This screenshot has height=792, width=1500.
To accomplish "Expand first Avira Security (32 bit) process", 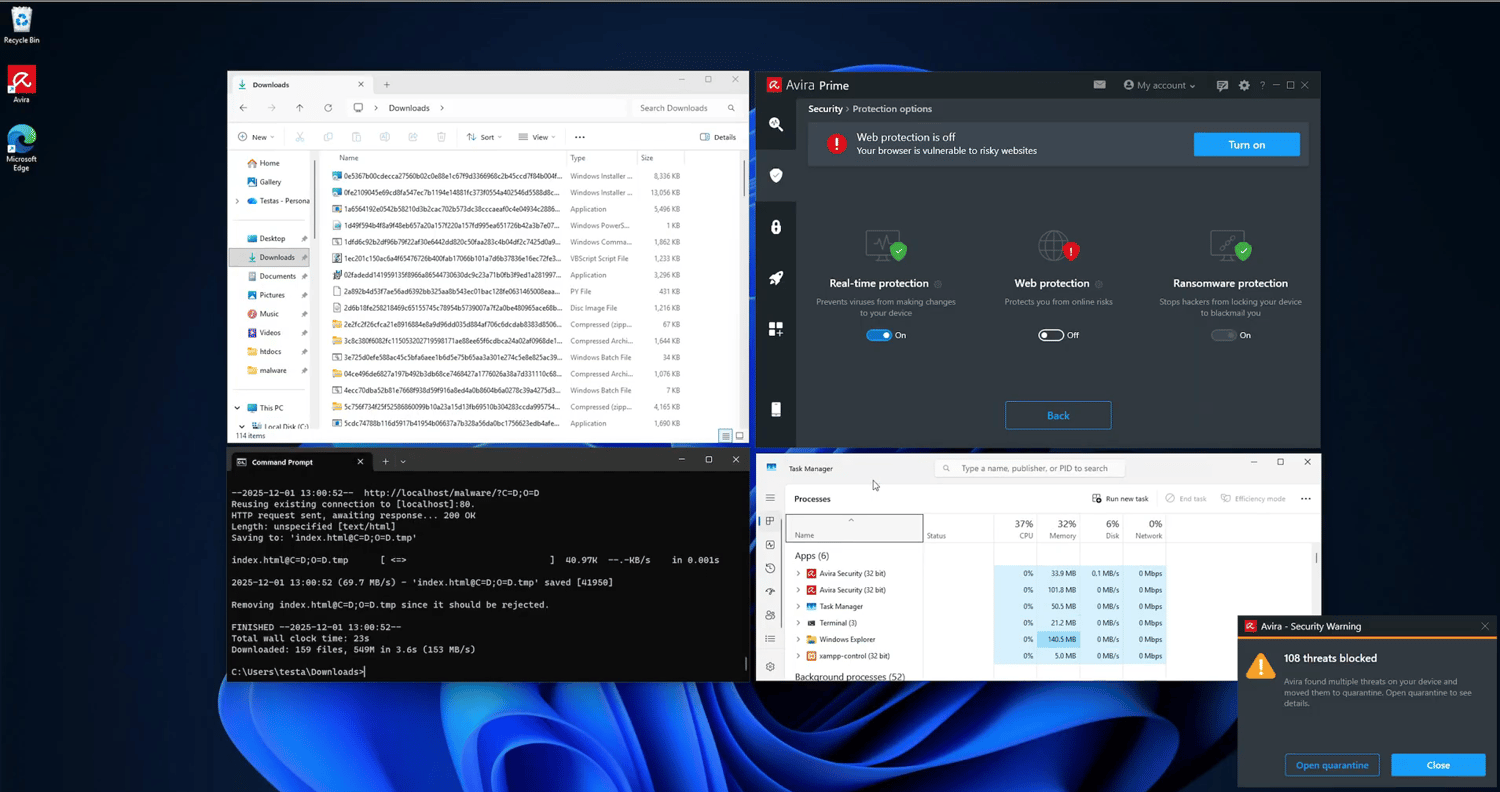I will (x=798, y=574).
